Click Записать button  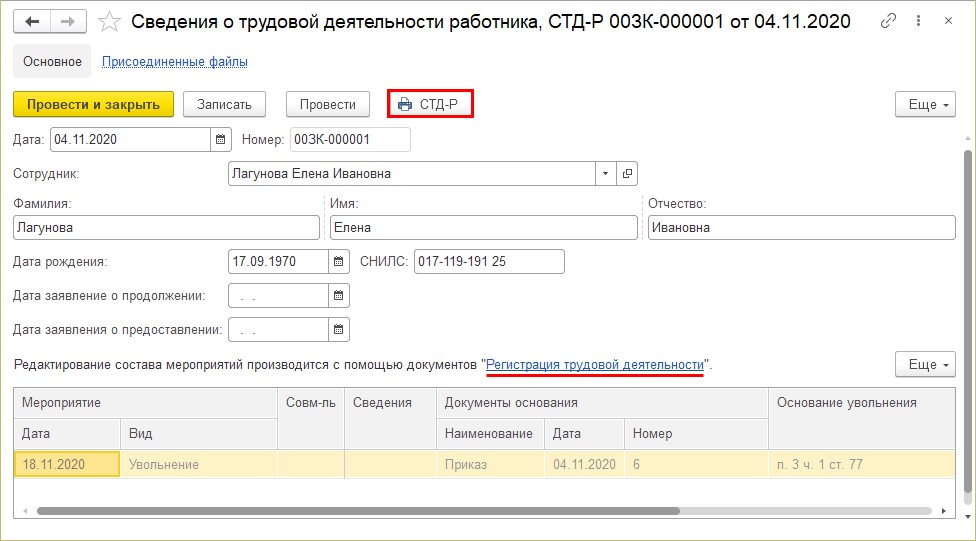tap(224, 105)
